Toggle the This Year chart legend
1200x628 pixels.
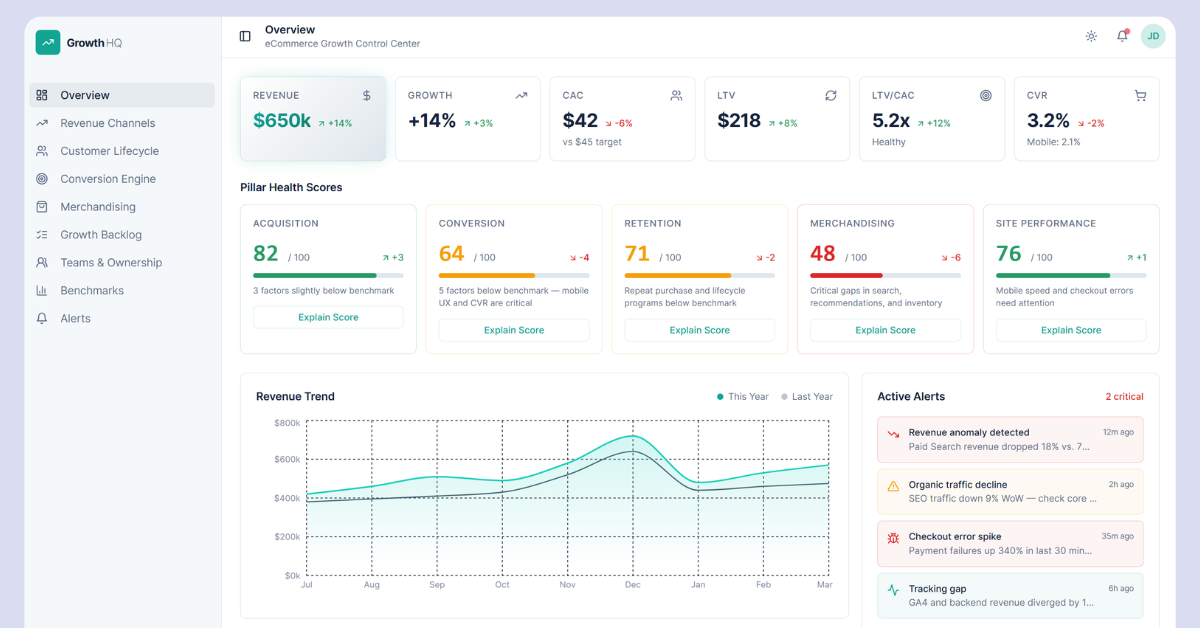click(743, 397)
